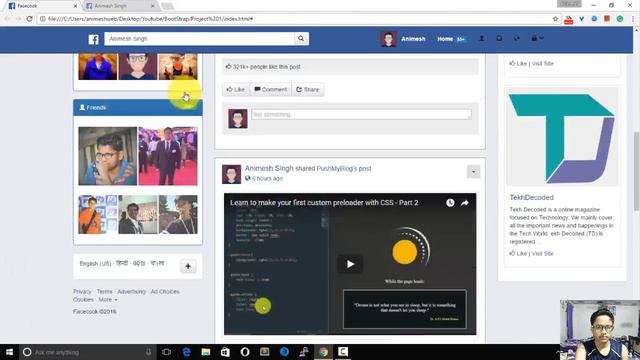Open the Advertising footer link
Image resolution: width=640 pixels, height=360 pixels.
click(x=131, y=291)
